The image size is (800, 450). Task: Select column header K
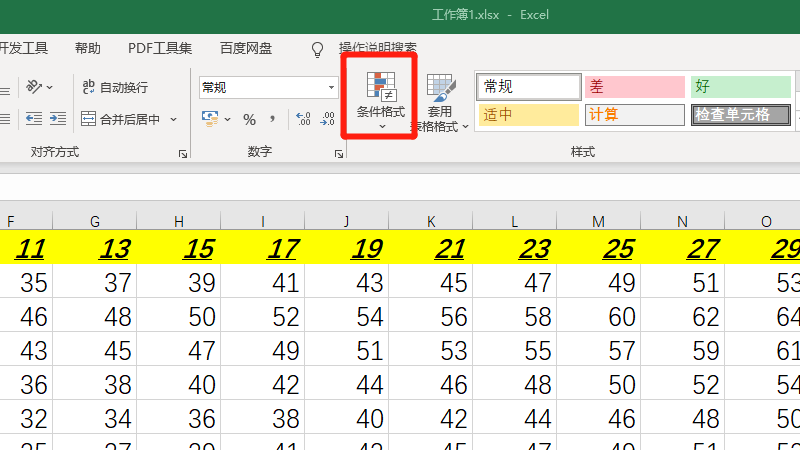point(431,220)
